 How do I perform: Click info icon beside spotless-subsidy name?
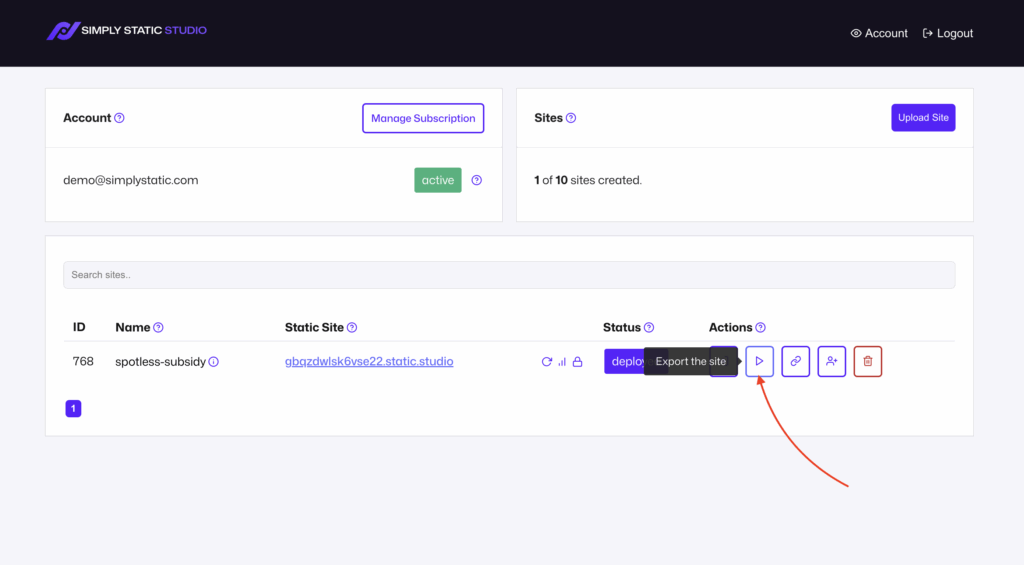click(x=213, y=362)
